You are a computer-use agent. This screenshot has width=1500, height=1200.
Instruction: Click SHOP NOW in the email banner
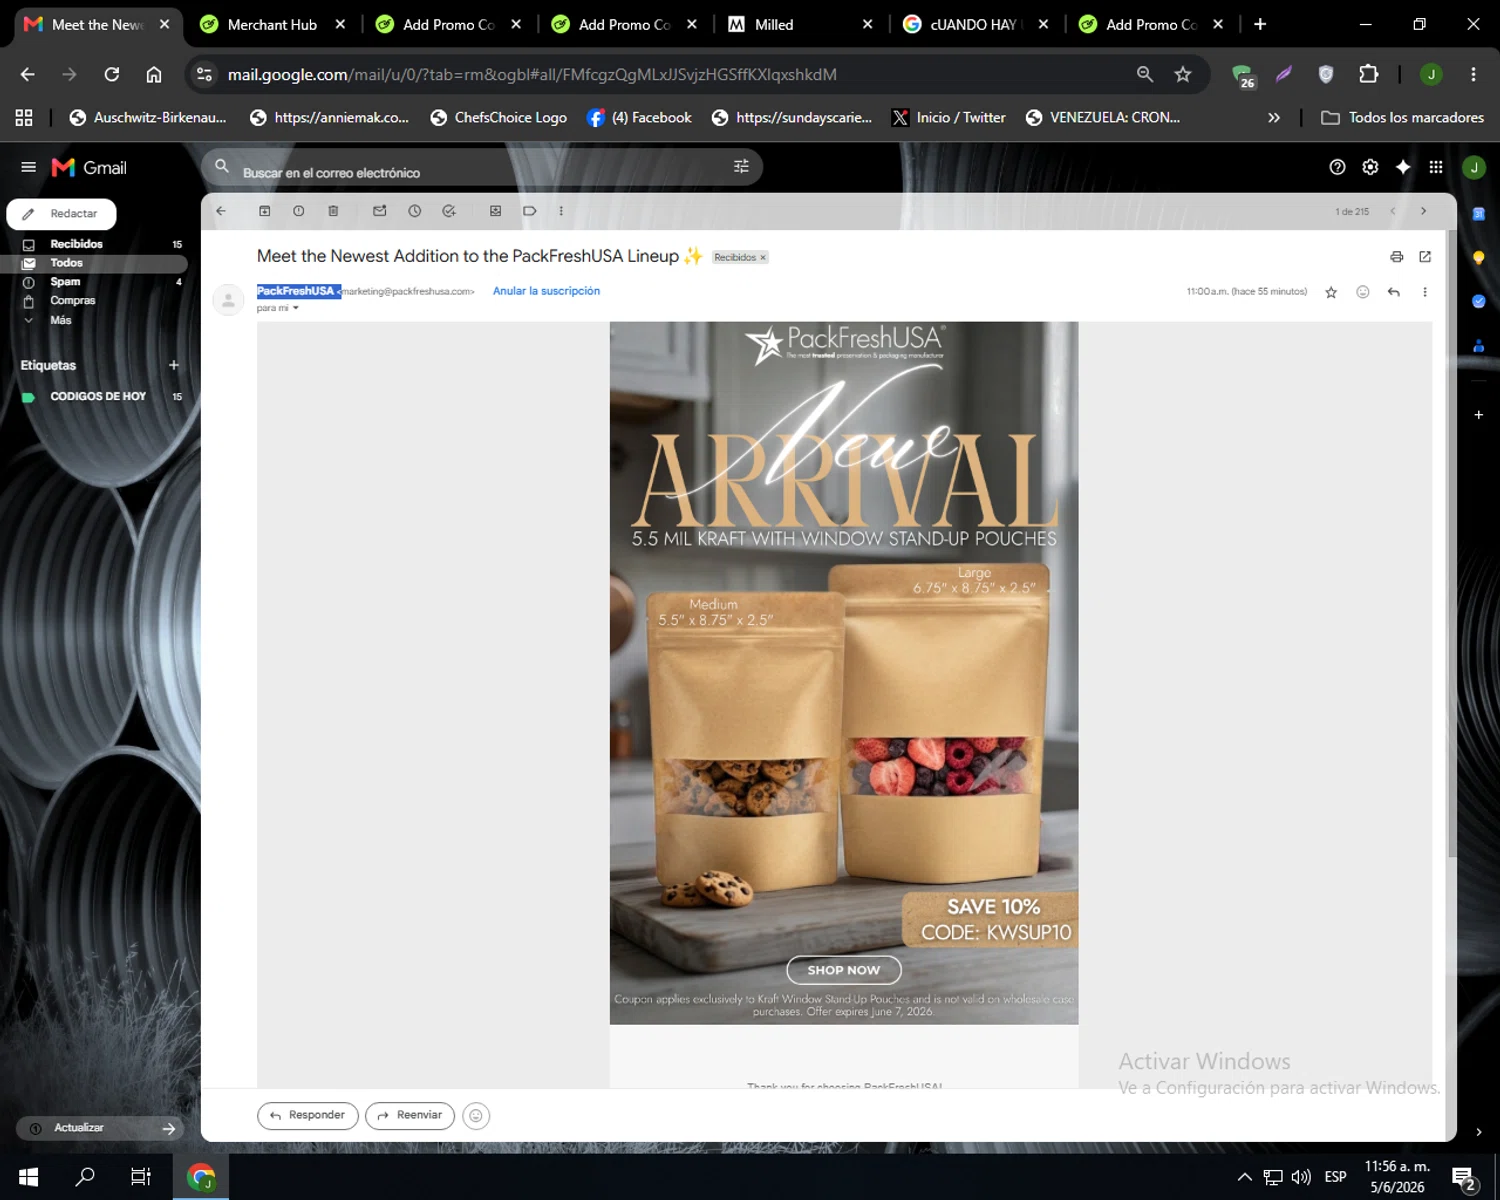tap(844, 970)
